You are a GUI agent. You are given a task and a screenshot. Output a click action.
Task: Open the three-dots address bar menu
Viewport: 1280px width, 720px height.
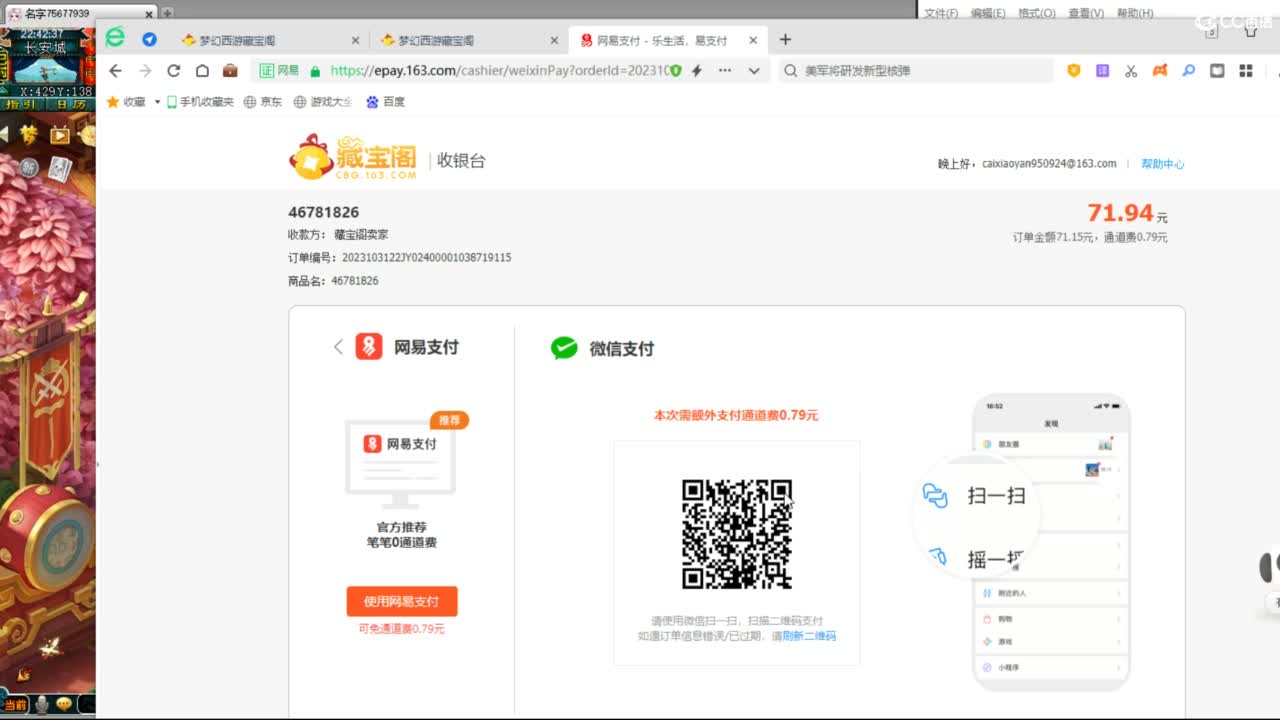point(725,71)
